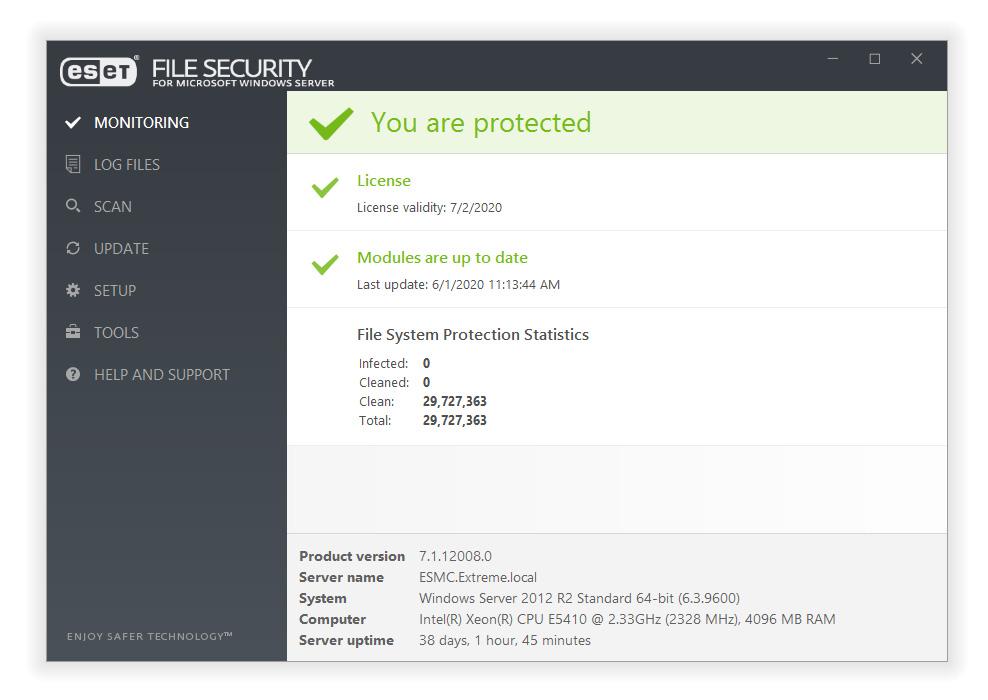Switch to the Update section

click(121, 249)
